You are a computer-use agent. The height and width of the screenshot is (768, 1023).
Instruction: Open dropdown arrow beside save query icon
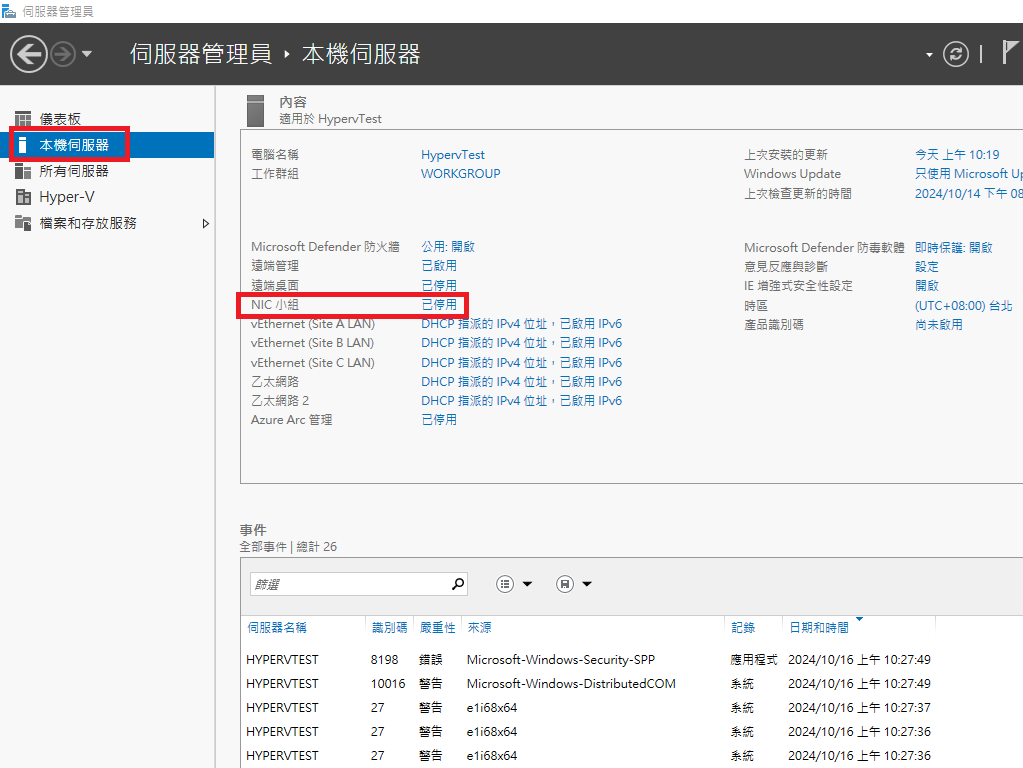(x=587, y=584)
